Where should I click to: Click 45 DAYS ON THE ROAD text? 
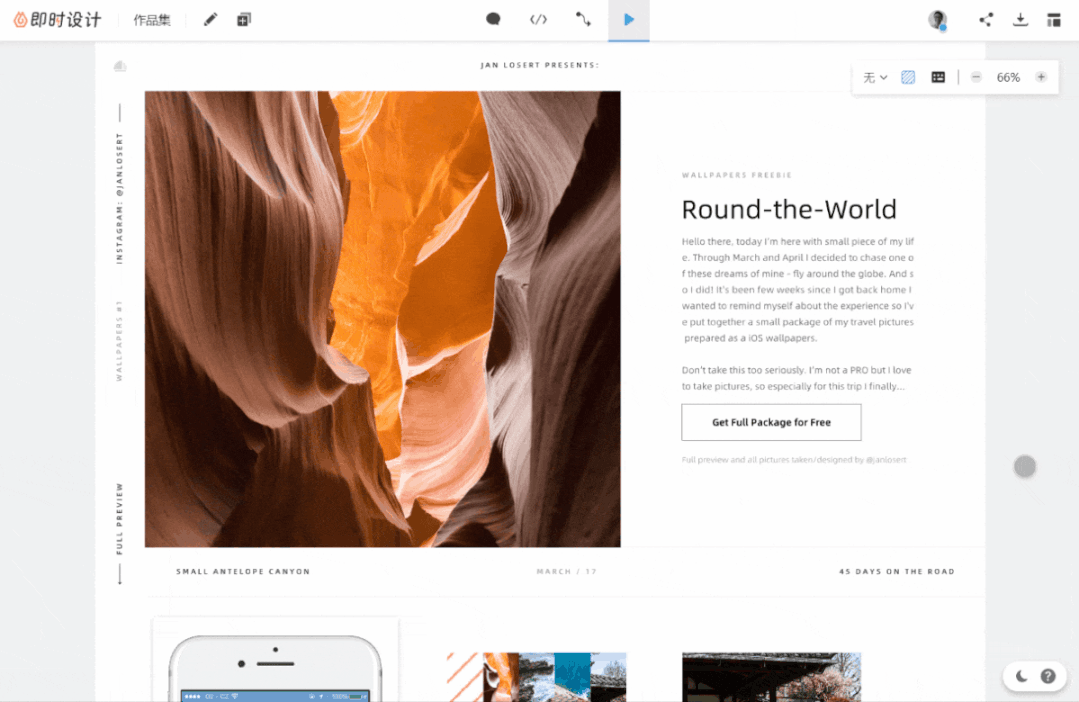point(897,571)
